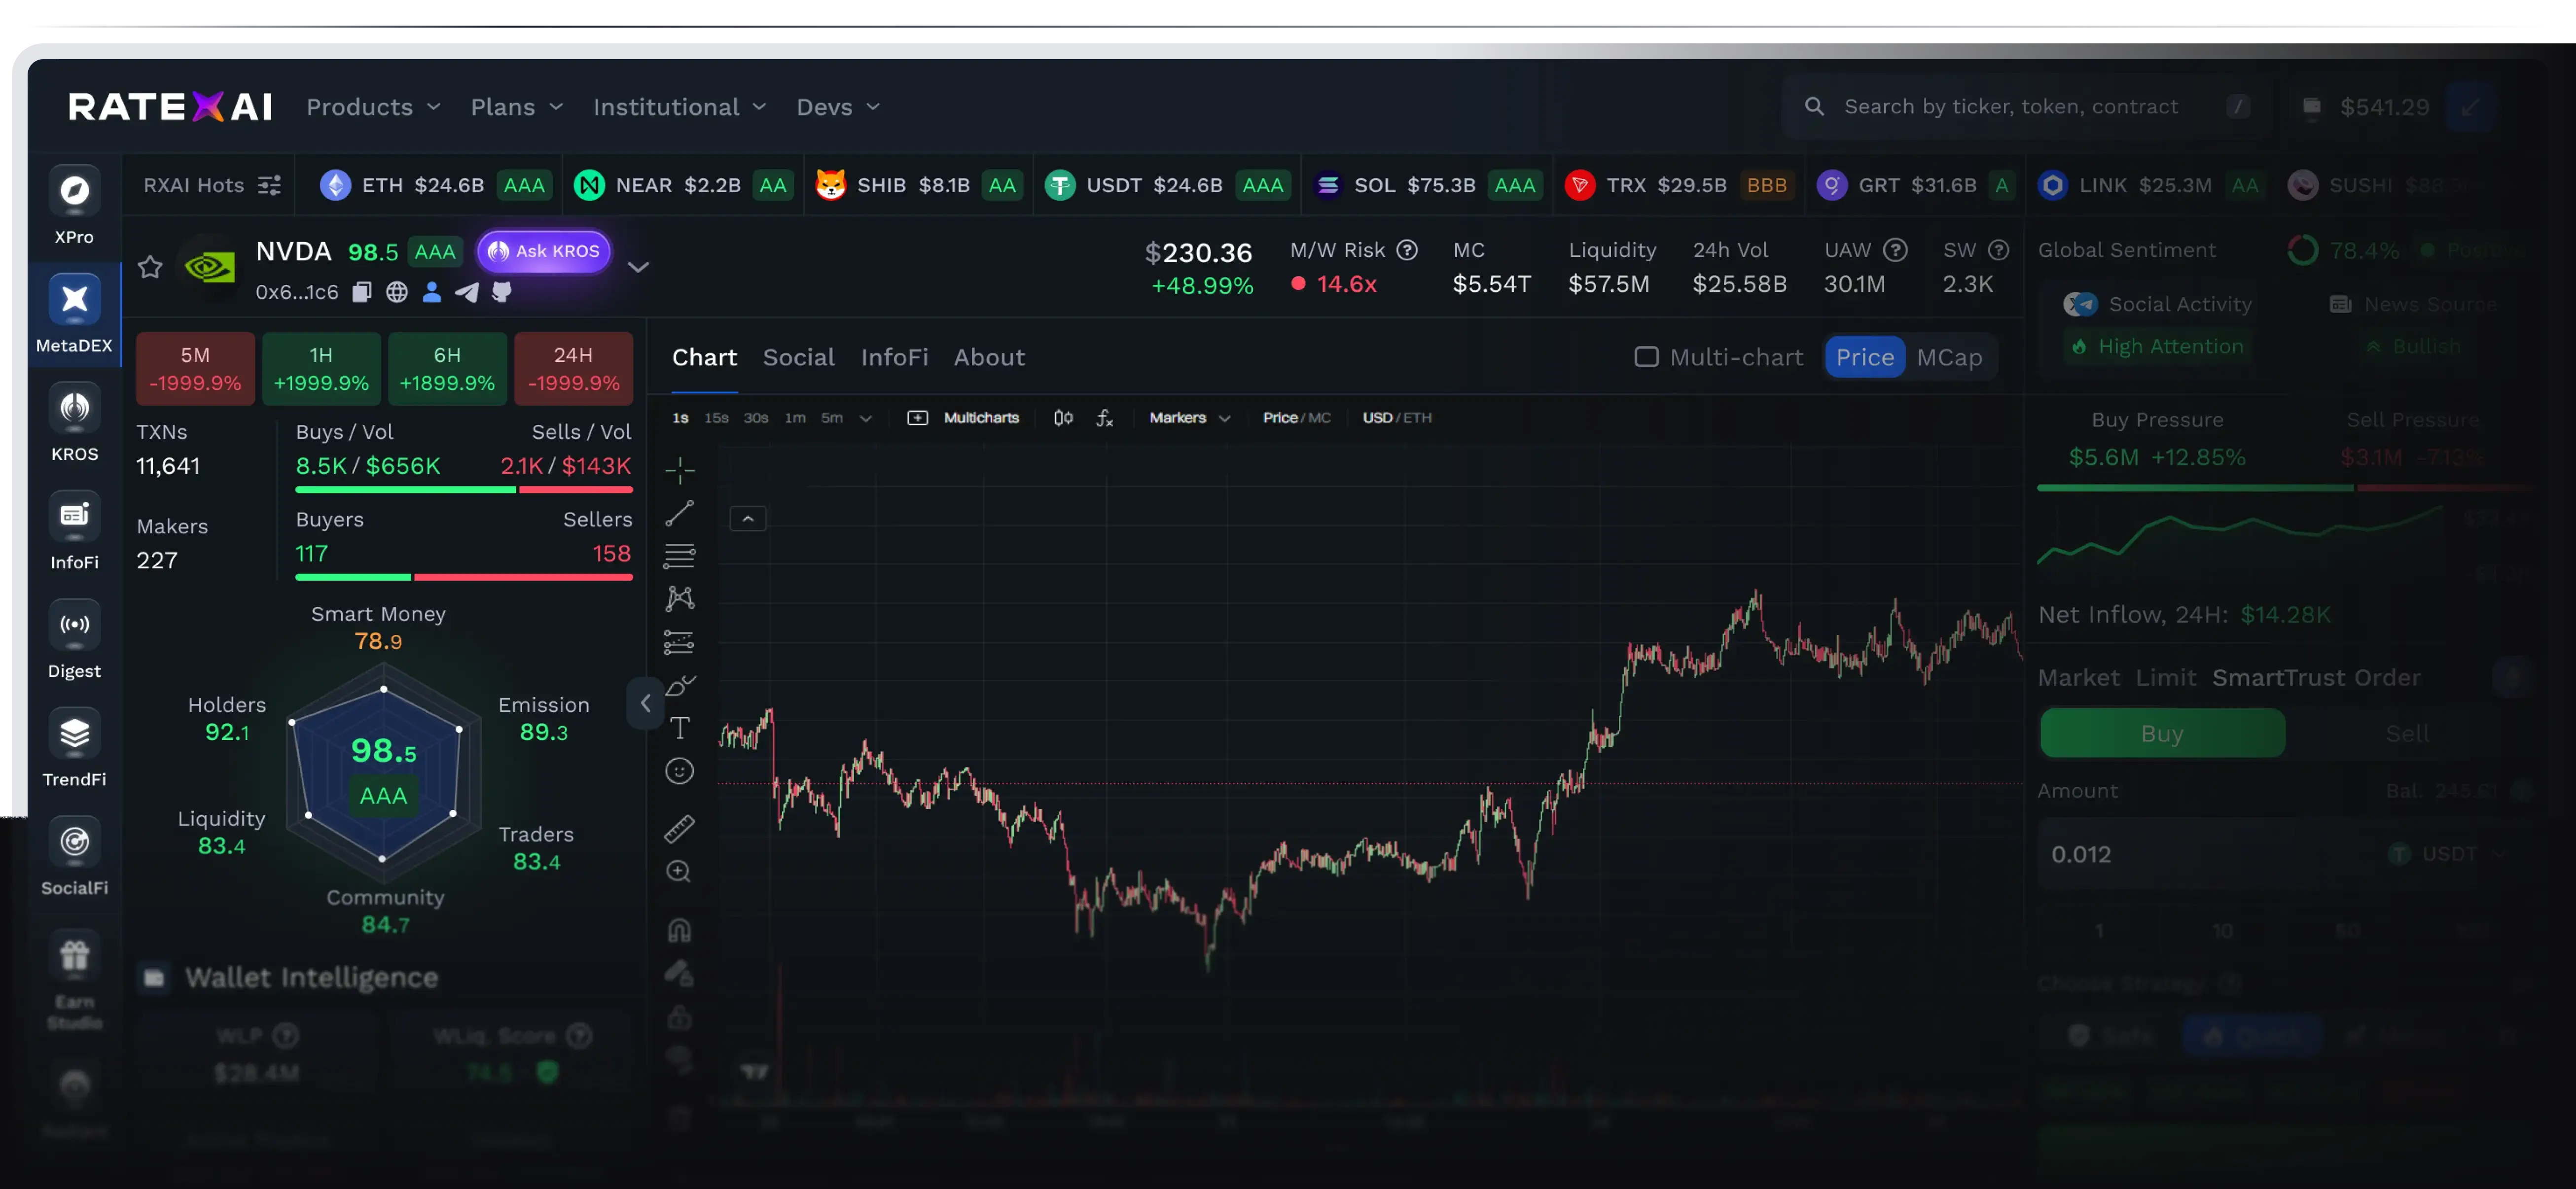Open the Institutional dropdown menu

coord(679,107)
